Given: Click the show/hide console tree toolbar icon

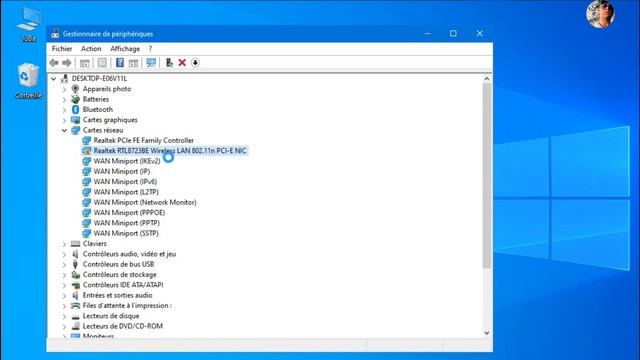Looking at the screenshot, I should [x=84, y=63].
